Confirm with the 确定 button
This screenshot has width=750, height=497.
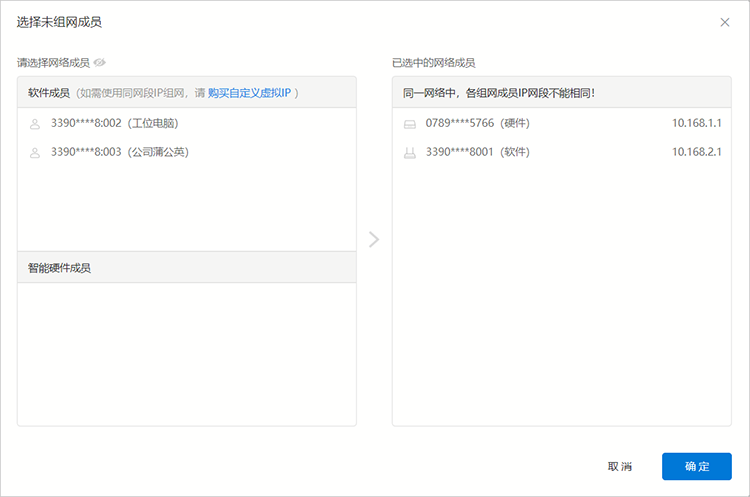pyautogui.click(x=696, y=466)
